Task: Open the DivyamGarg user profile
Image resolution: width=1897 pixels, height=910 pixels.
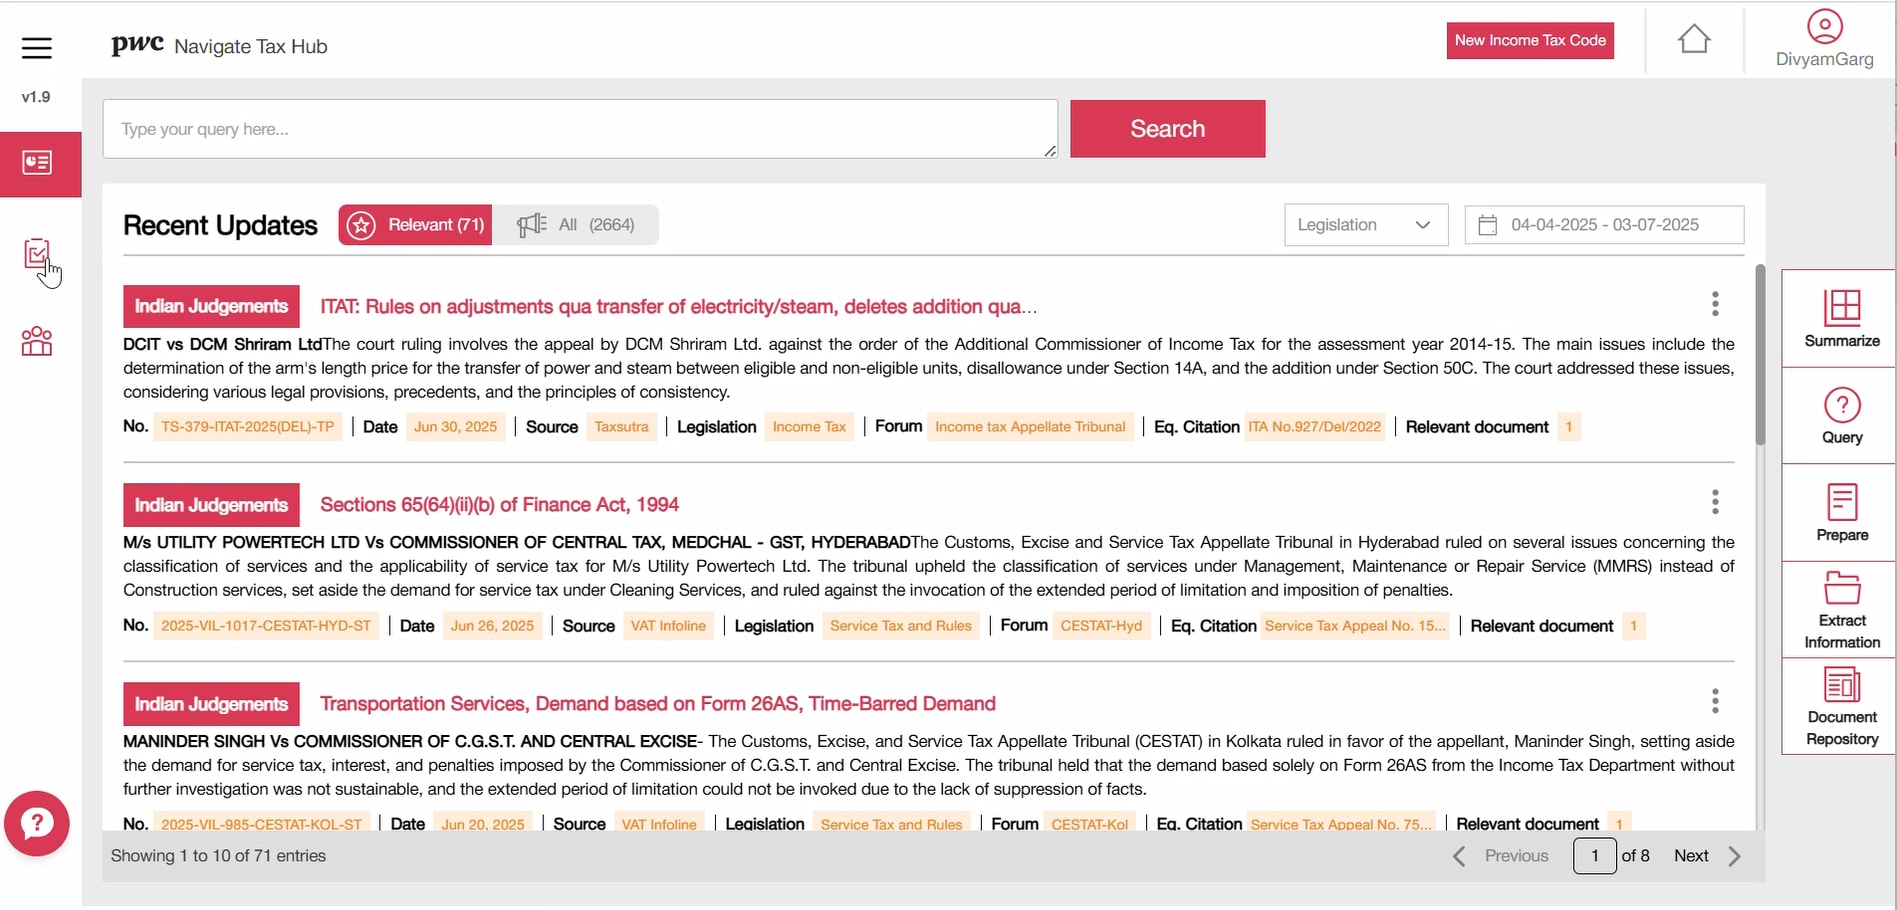Action: pos(1825,39)
